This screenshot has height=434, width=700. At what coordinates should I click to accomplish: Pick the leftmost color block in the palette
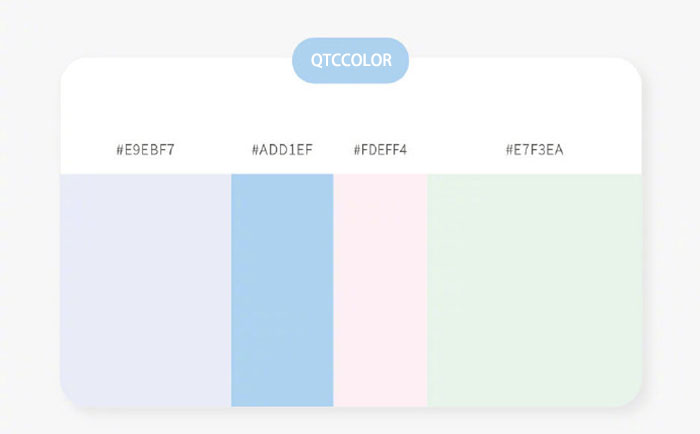click(145, 290)
